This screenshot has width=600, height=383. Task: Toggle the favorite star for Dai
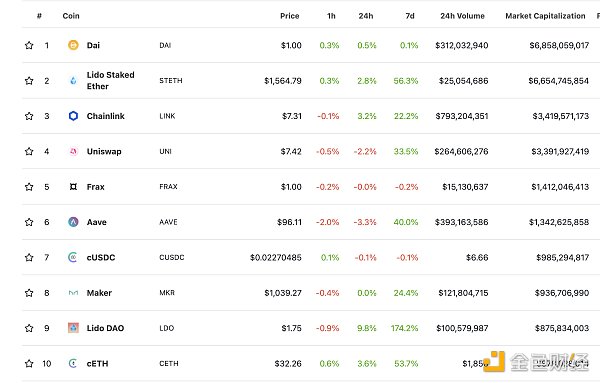[29, 45]
